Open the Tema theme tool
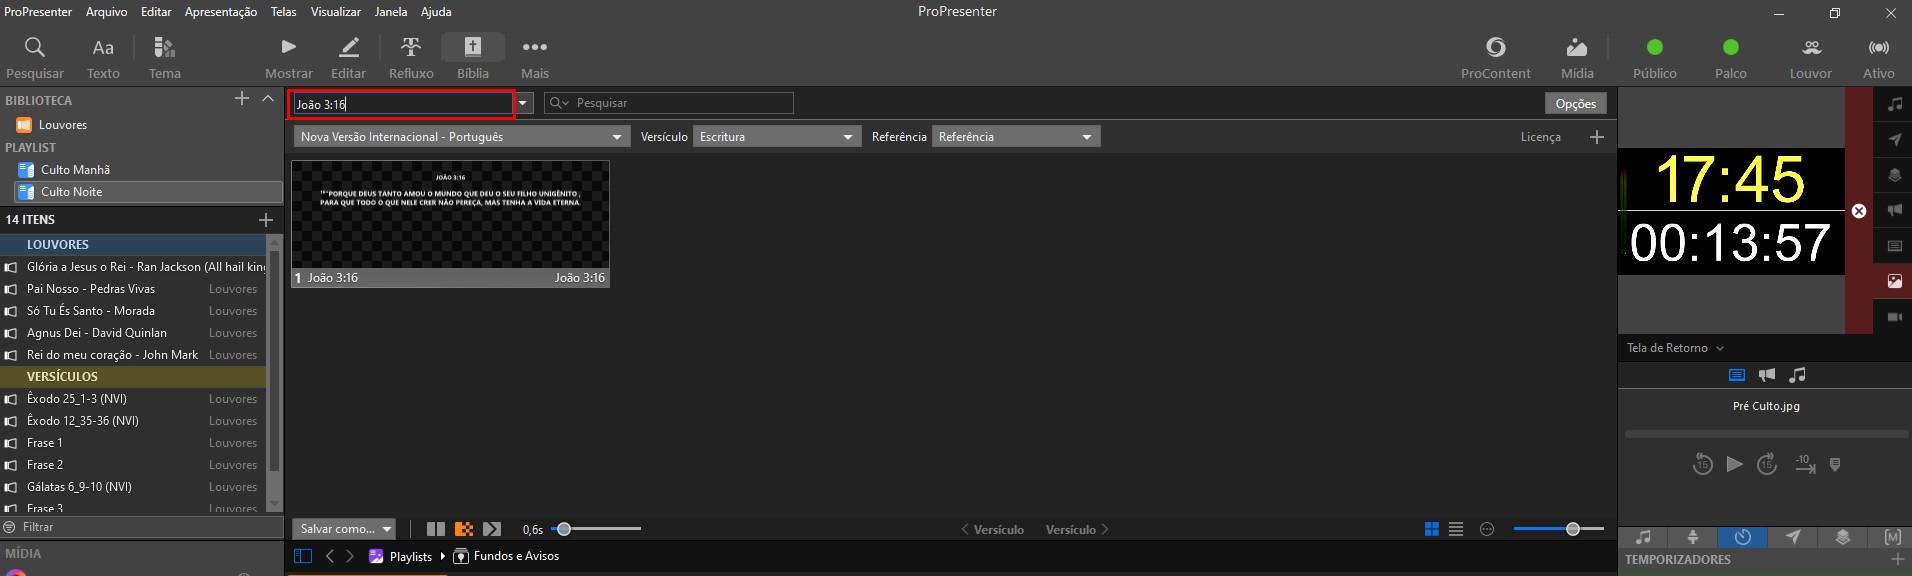This screenshot has width=1912, height=576. [165, 58]
